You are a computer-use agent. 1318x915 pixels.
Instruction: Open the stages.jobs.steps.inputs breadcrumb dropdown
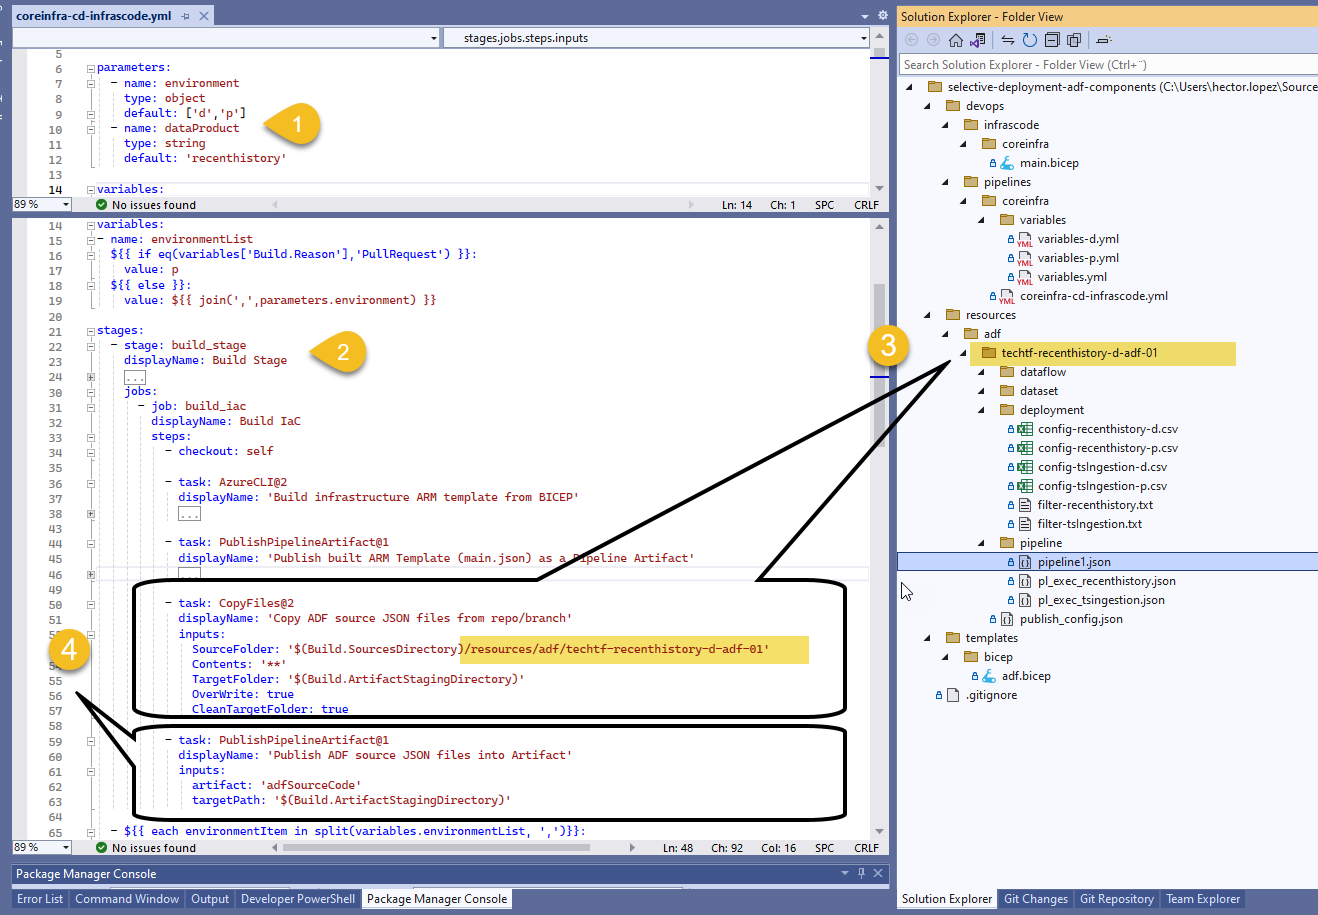point(861,37)
